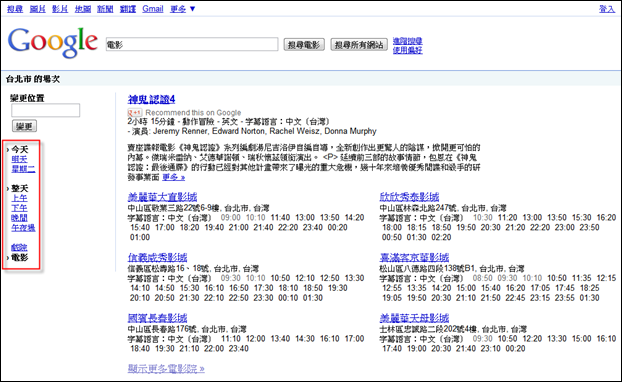Open the 使用偏好 link
622x382 pixels.
[407, 50]
